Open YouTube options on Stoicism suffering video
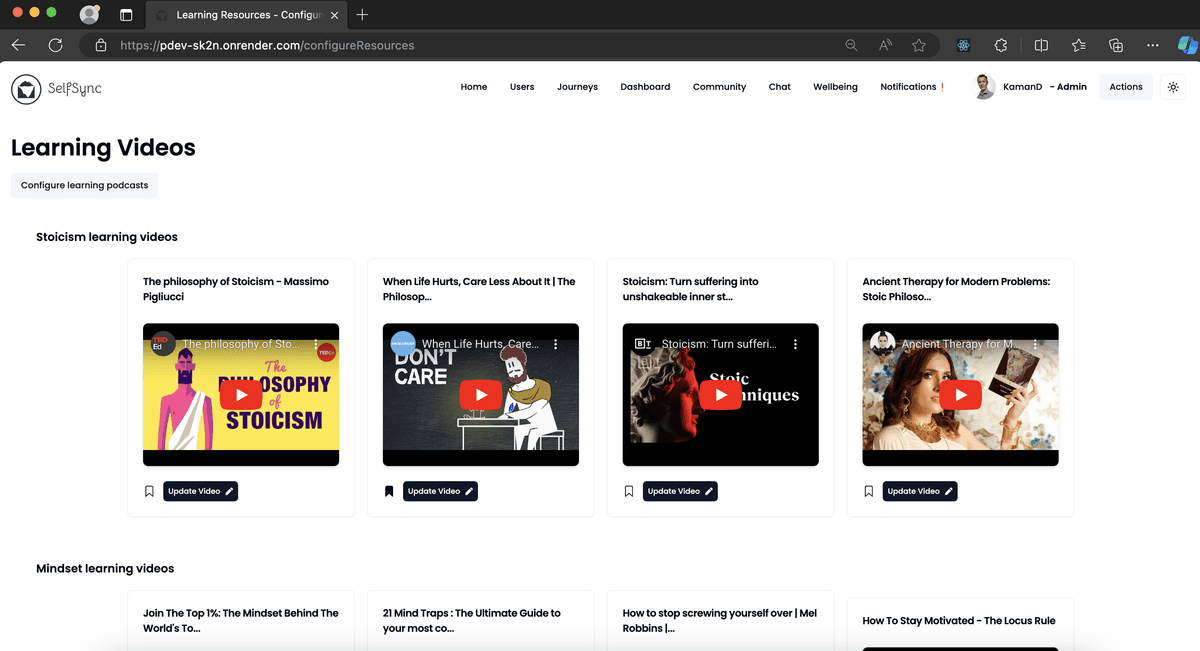Viewport: 1200px width, 651px height. pos(796,344)
